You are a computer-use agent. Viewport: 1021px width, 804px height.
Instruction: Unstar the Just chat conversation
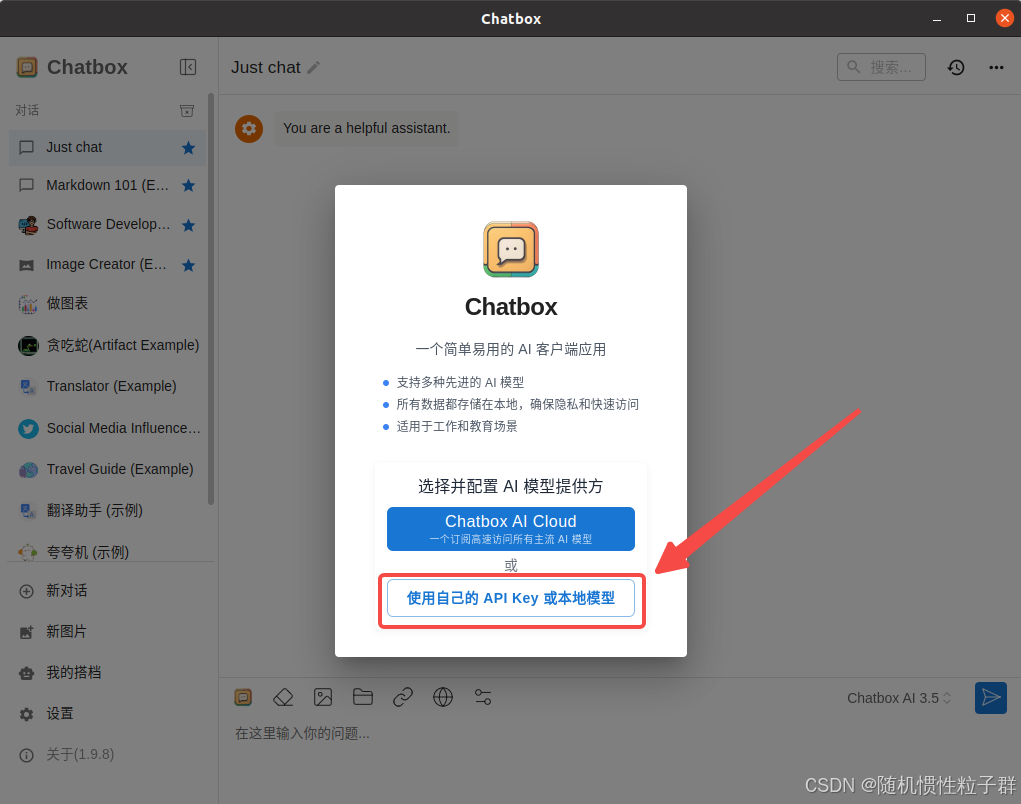(188, 148)
